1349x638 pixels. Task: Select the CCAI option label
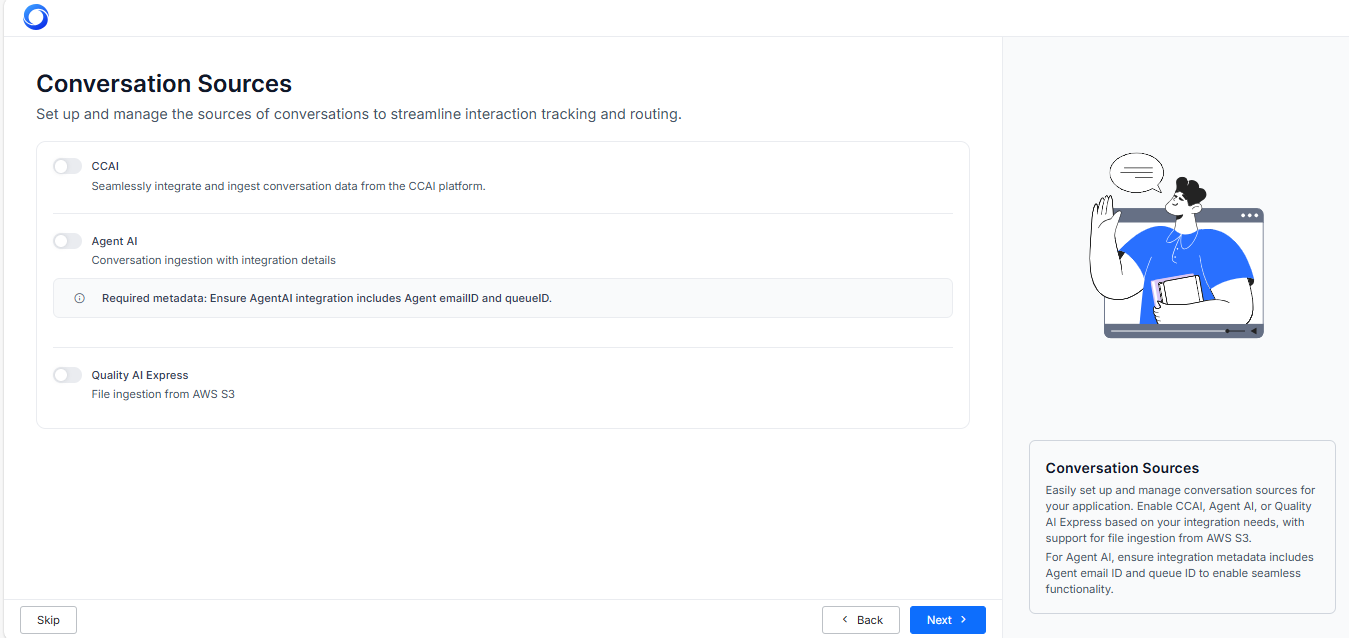pos(105,166)
